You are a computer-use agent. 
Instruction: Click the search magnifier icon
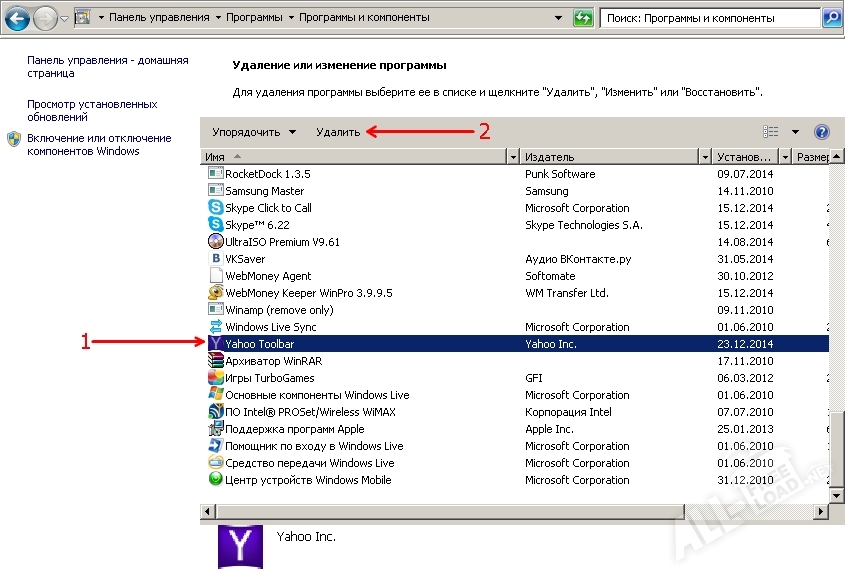(x=832, y=18)
